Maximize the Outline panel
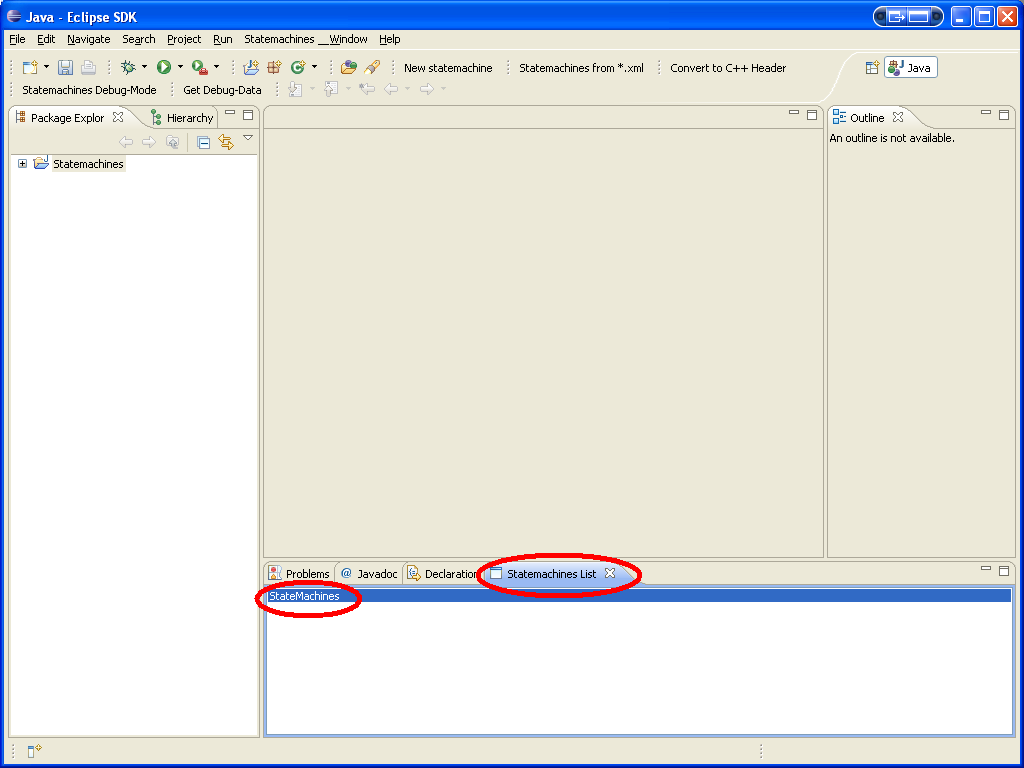Screen dimensions: 1024x768 1004,115
